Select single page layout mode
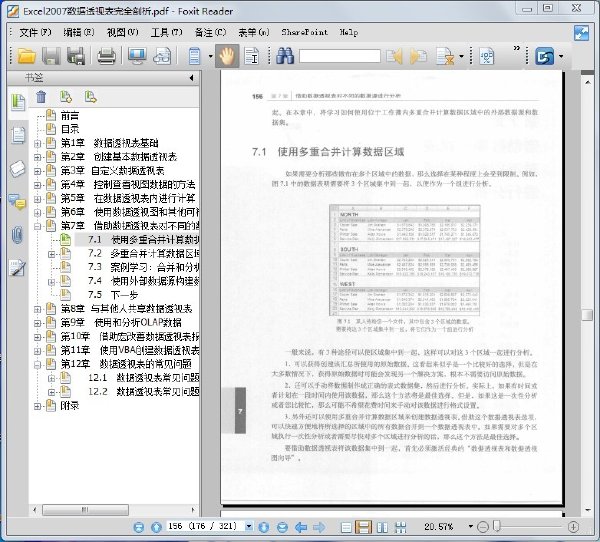The image size is (600, 542). tap(346, 527)
